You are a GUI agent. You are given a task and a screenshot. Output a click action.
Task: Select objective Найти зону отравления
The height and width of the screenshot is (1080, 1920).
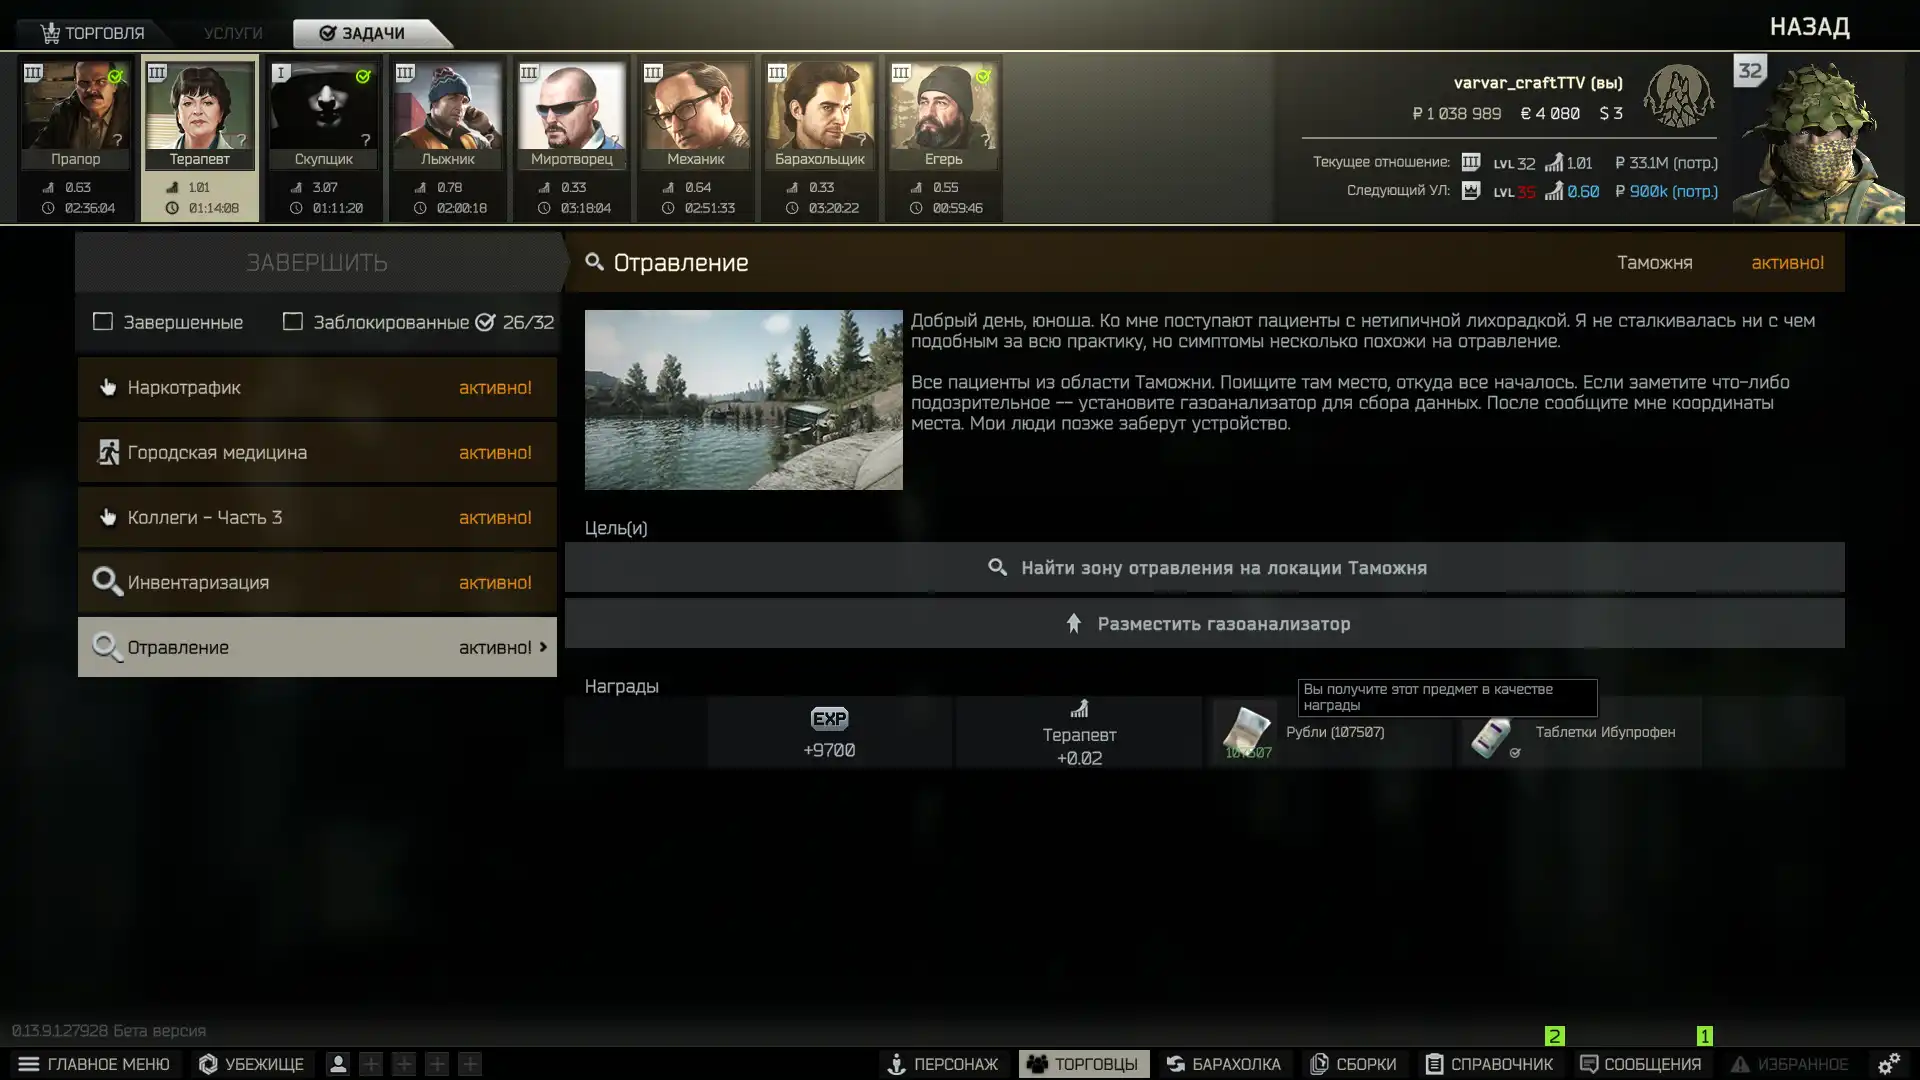(x=1204, y=567)
